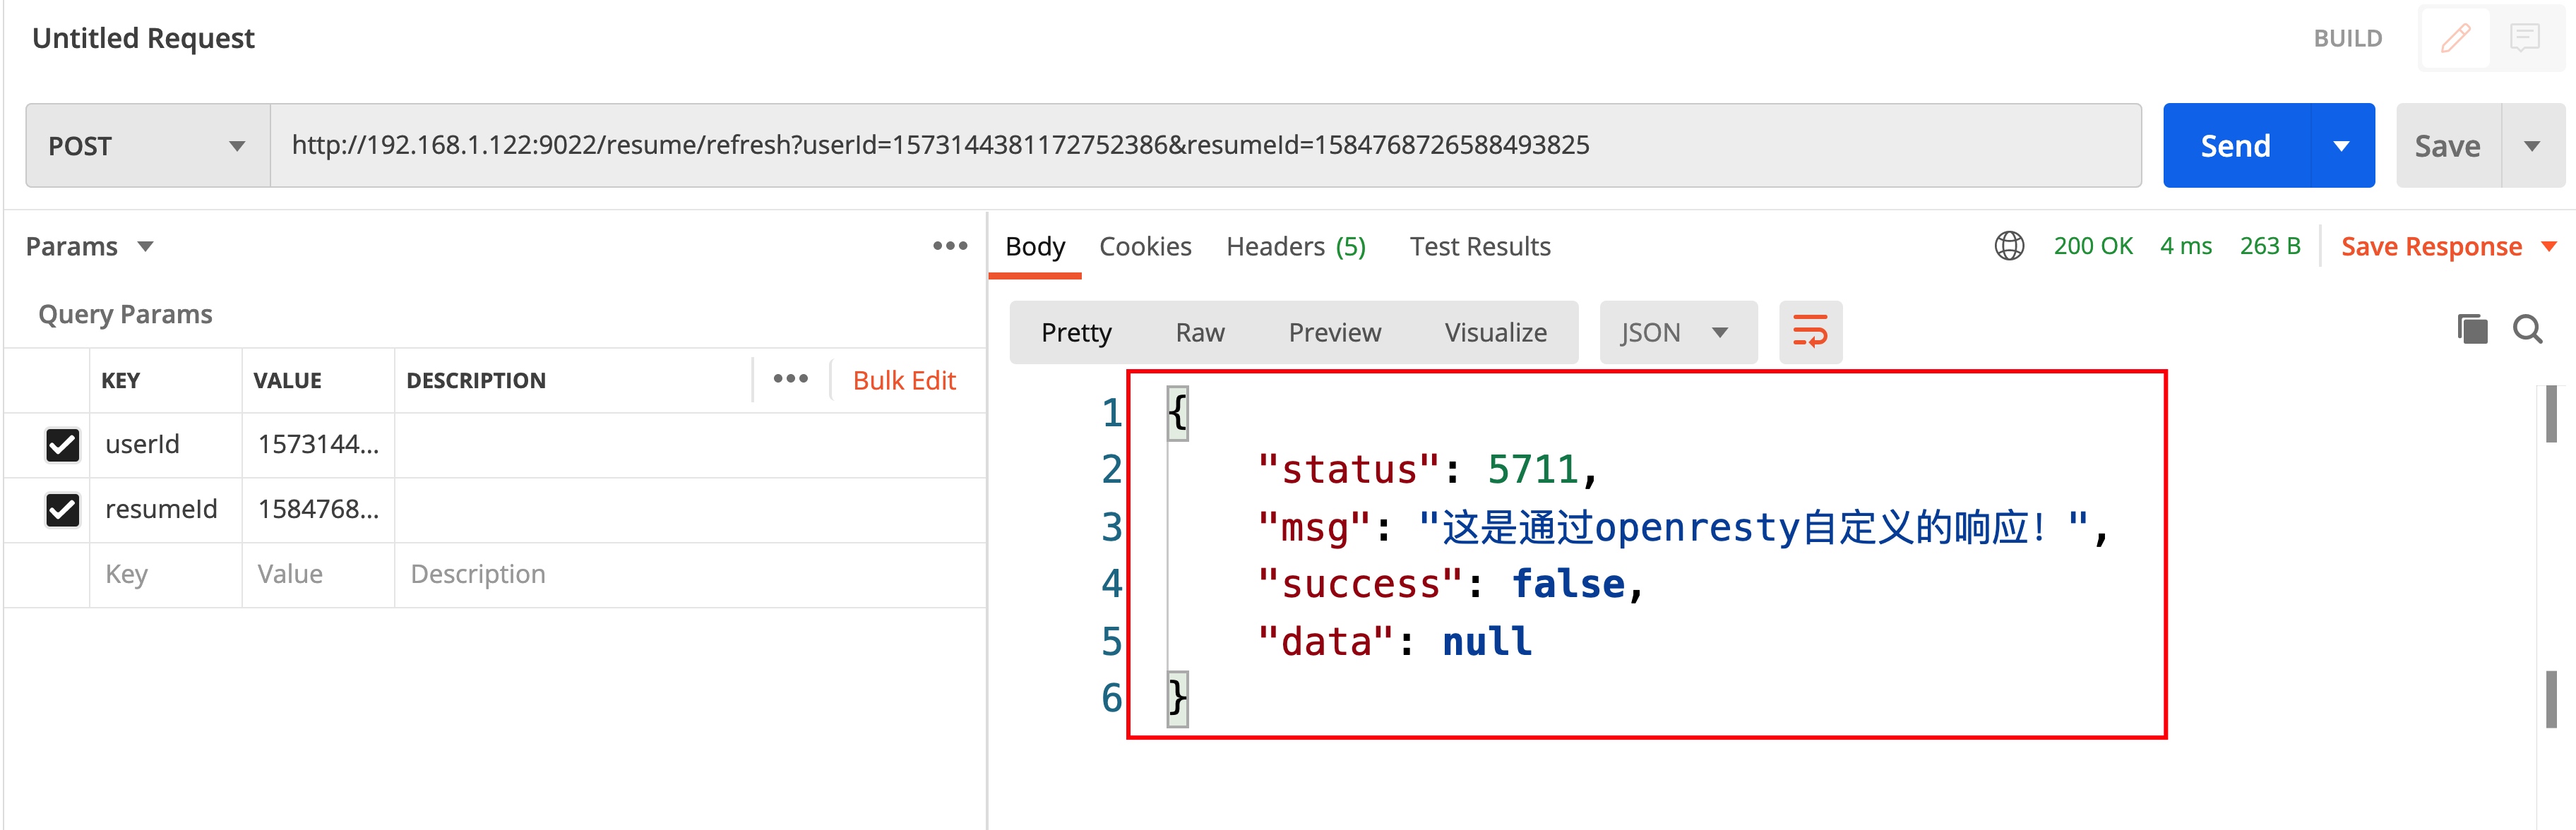Click the globe network icon
The image size is (2576, 830).
coord(2008,246)
